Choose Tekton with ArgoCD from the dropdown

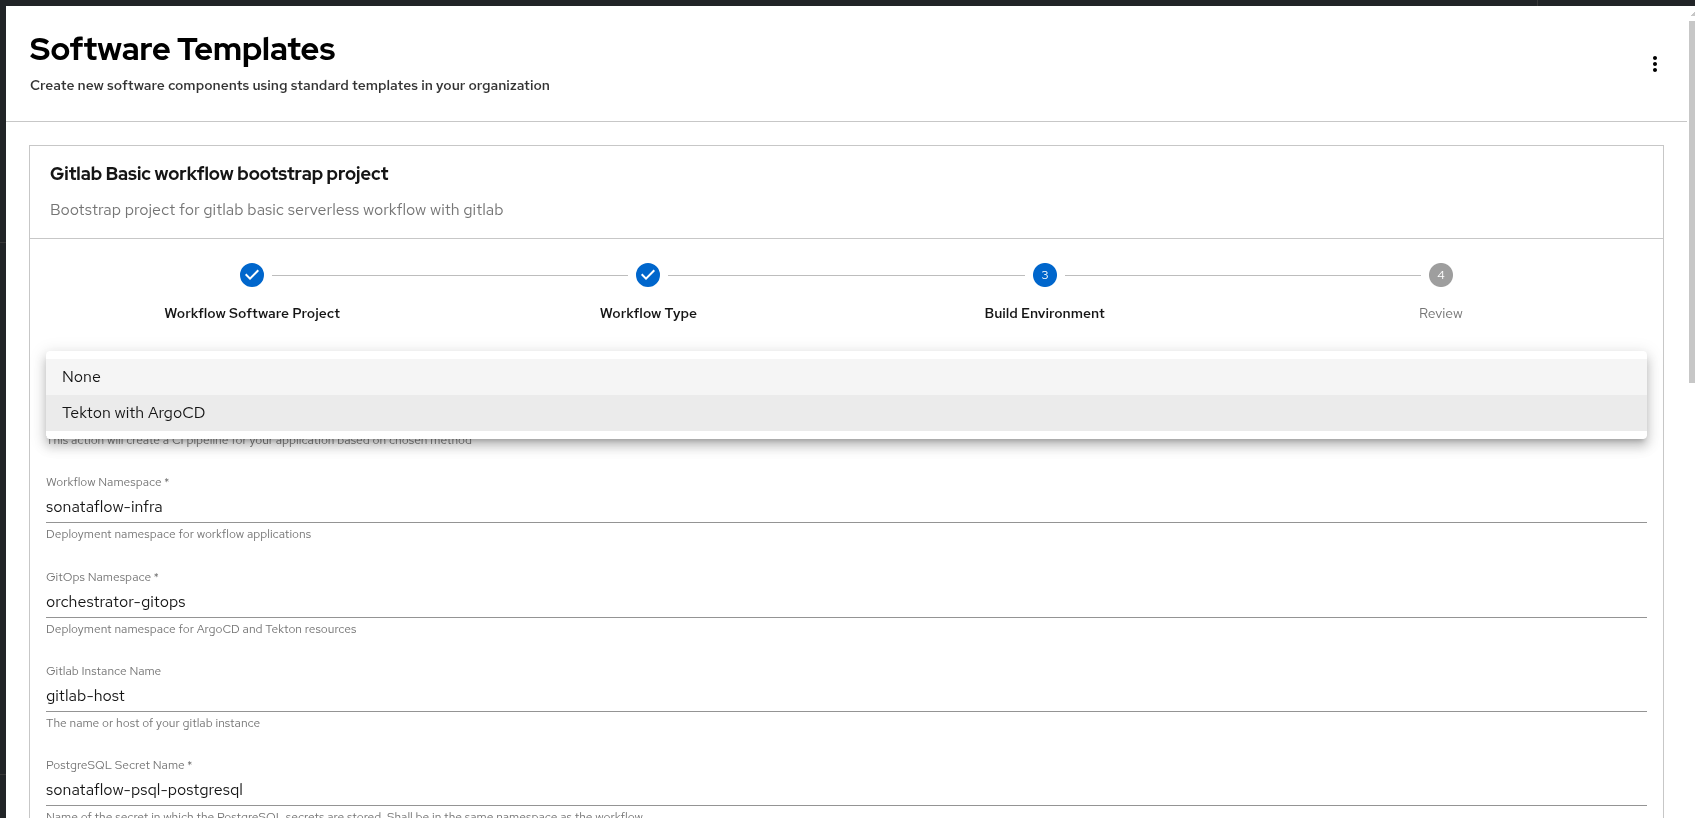pyautogui.click(x=846, y=413)
